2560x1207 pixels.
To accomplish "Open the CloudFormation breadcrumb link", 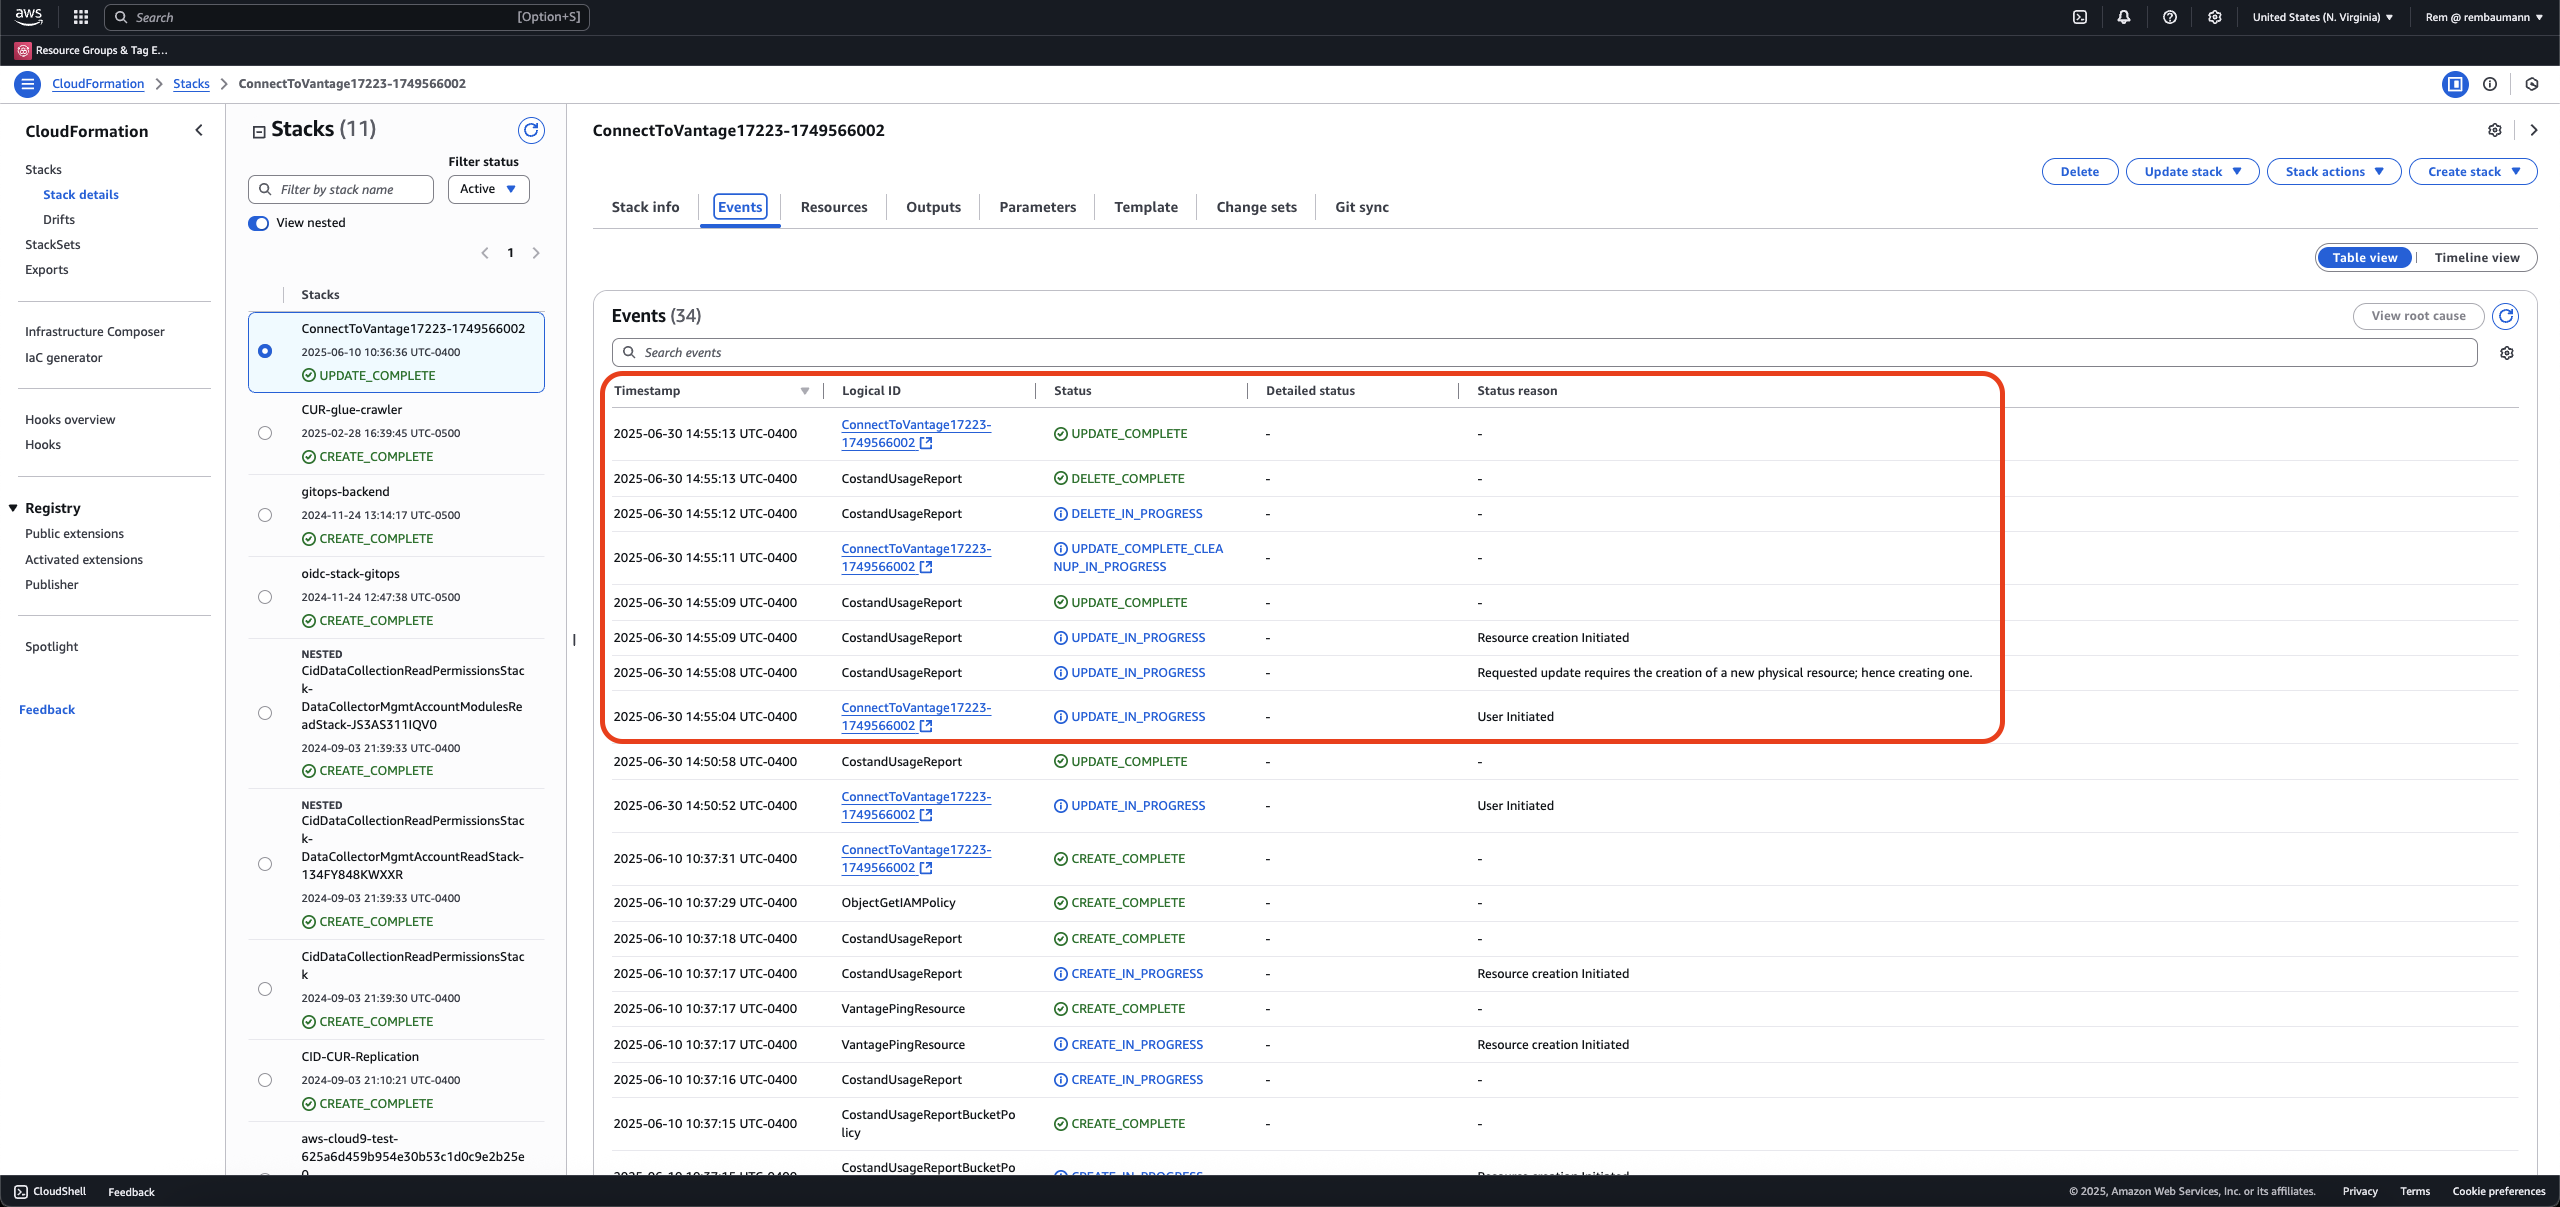I will coord(98,84).
